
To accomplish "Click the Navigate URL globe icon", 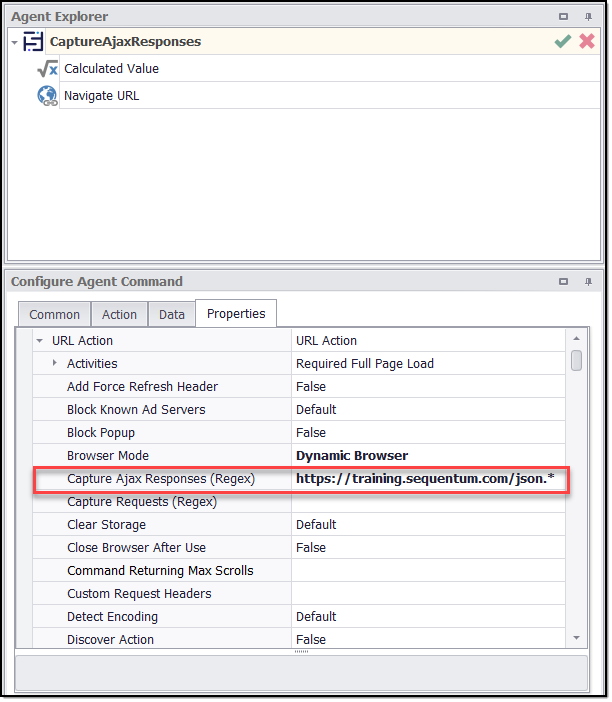I will (47, 96).
